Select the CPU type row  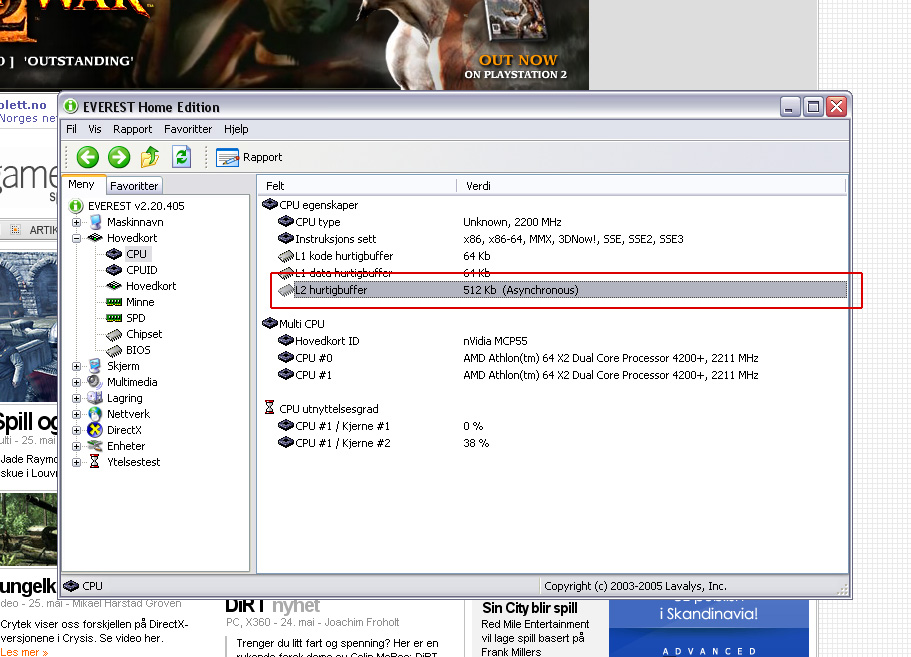click(x=561, y=222)
